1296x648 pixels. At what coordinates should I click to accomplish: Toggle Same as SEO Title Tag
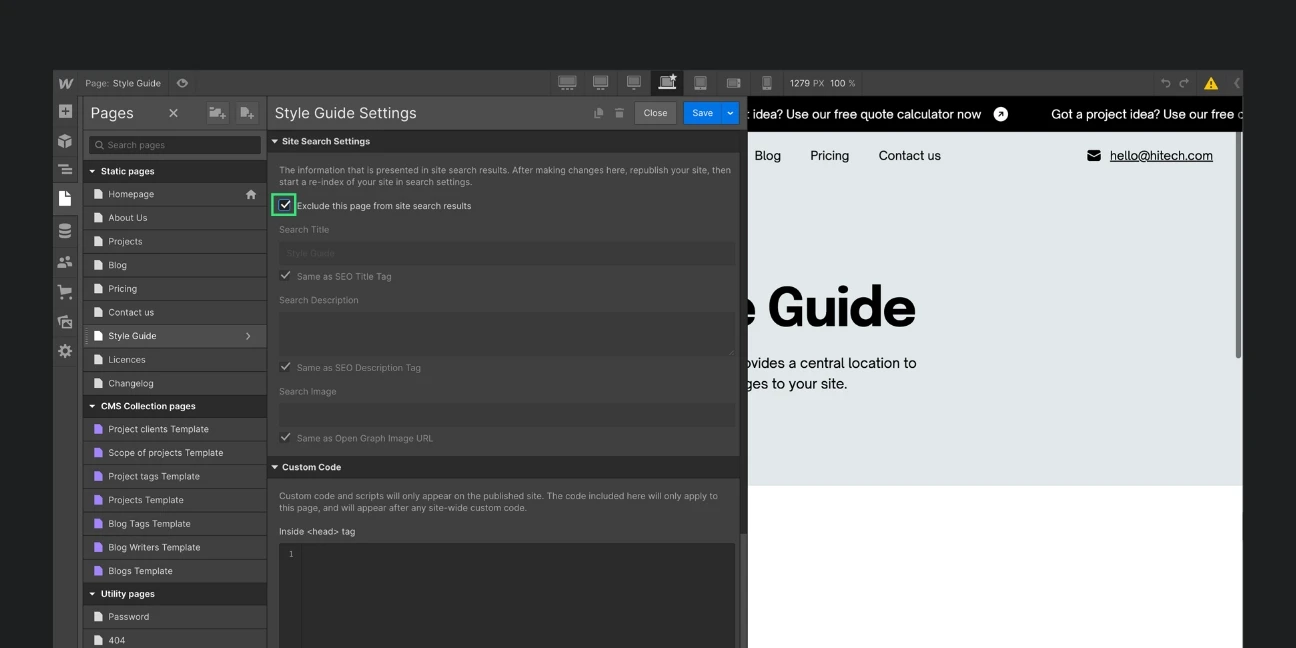(x=285, y=275)
